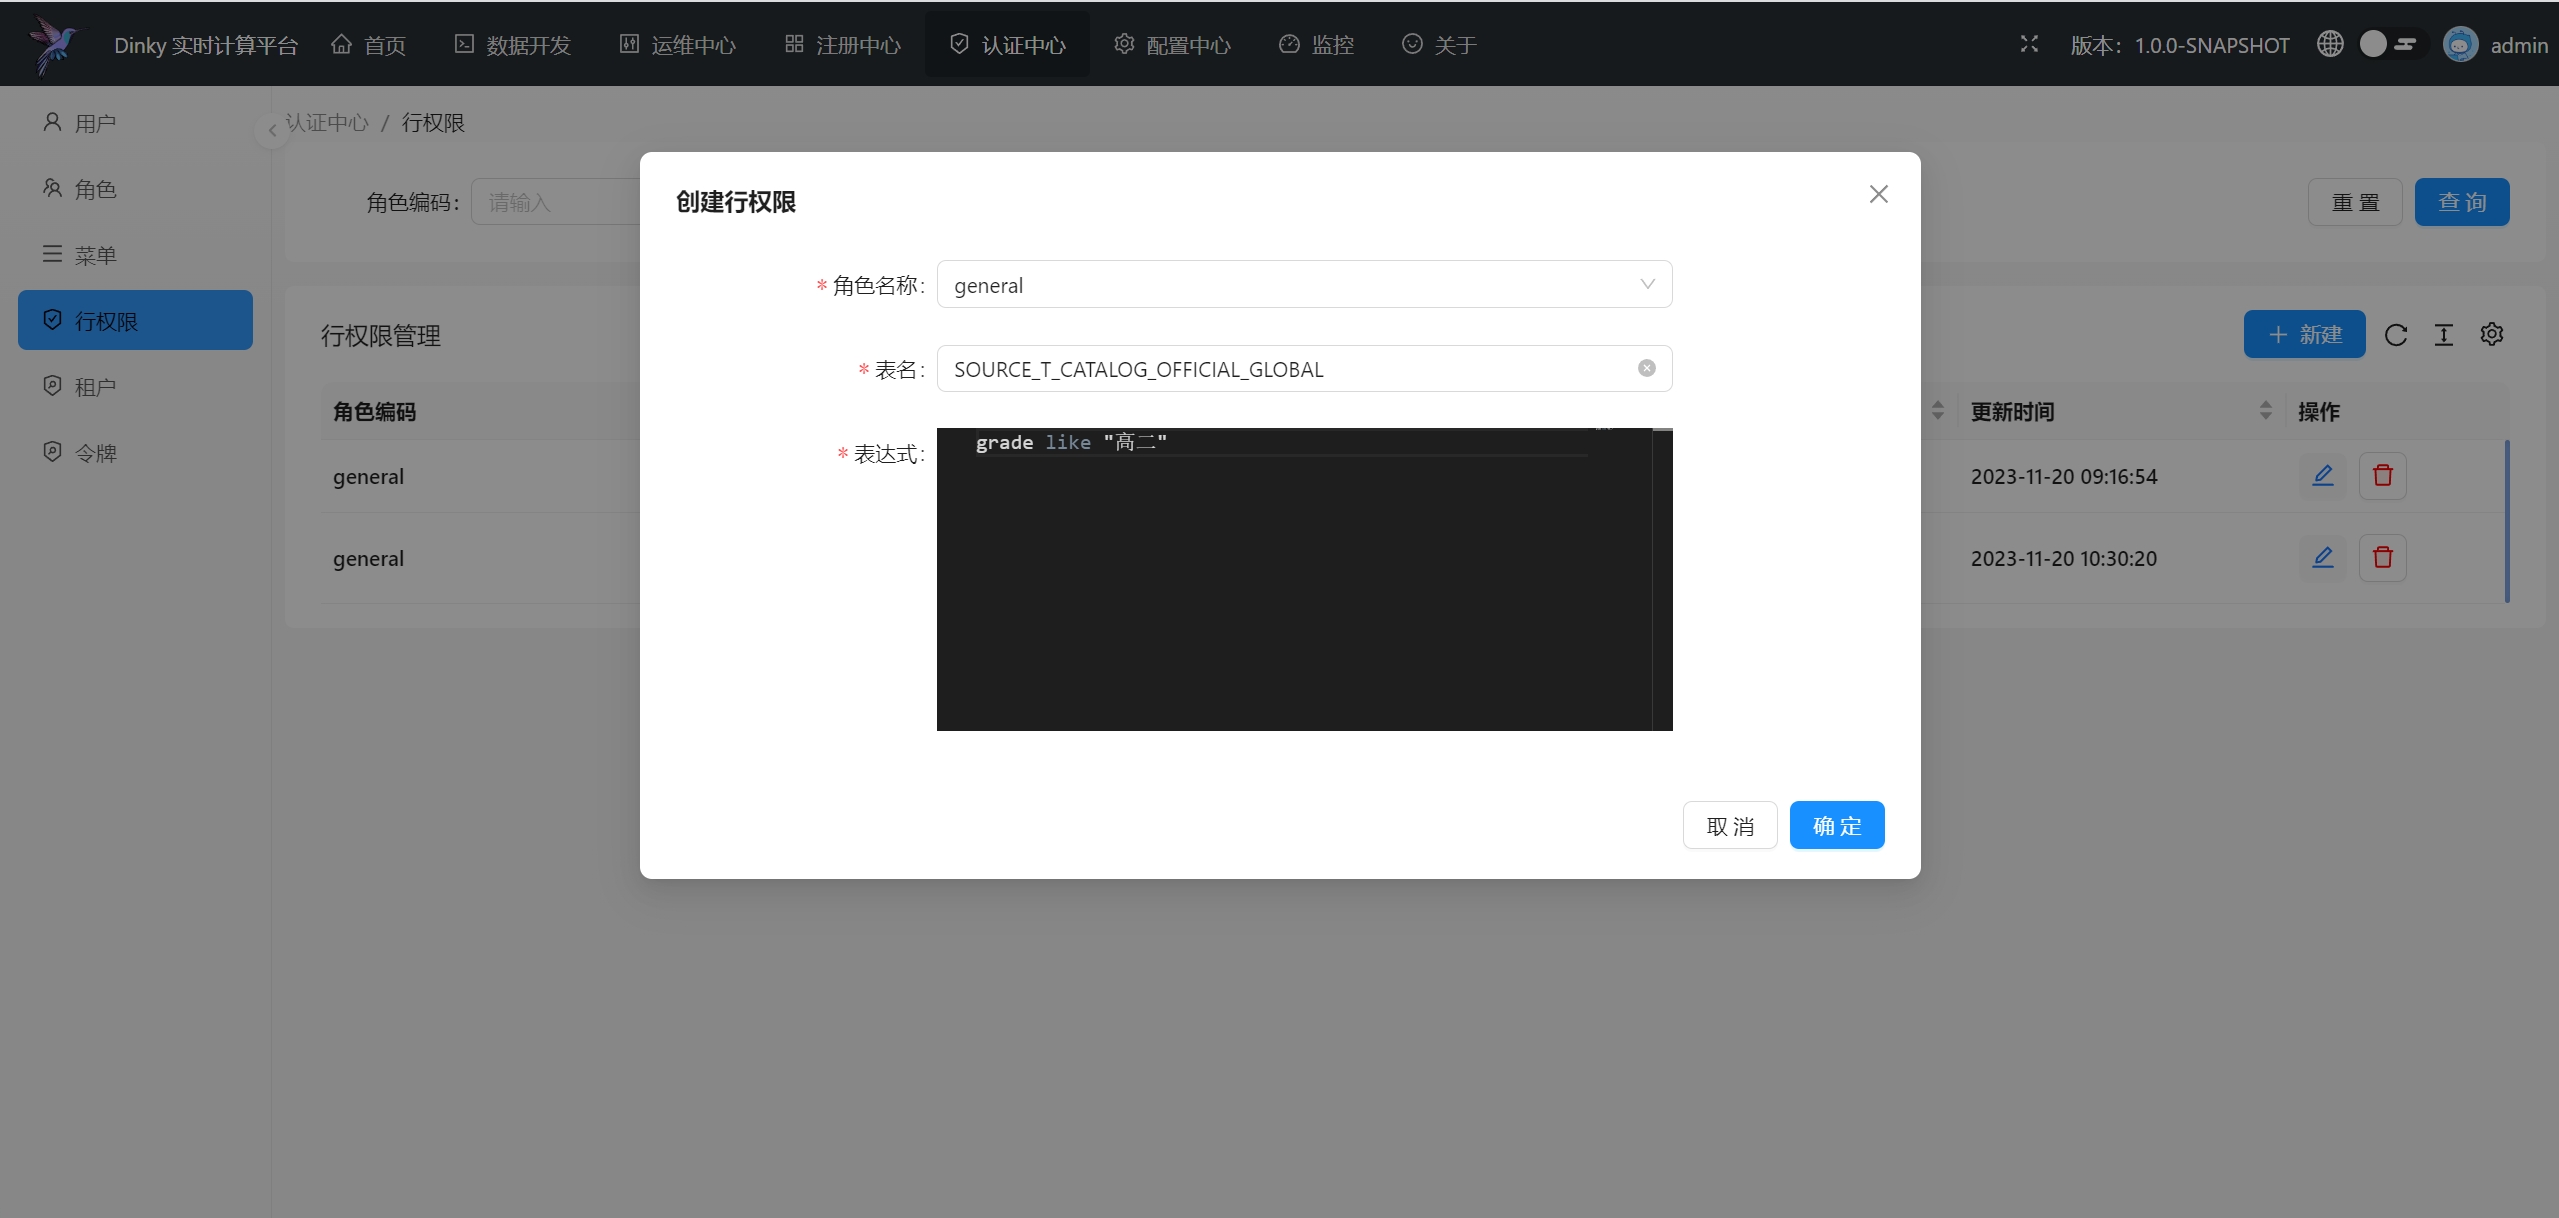This screenshot has width=2559, height=1218.
Task: Open the 数据开发 menu
Action: pyautogui.click(x=512, y=45)
